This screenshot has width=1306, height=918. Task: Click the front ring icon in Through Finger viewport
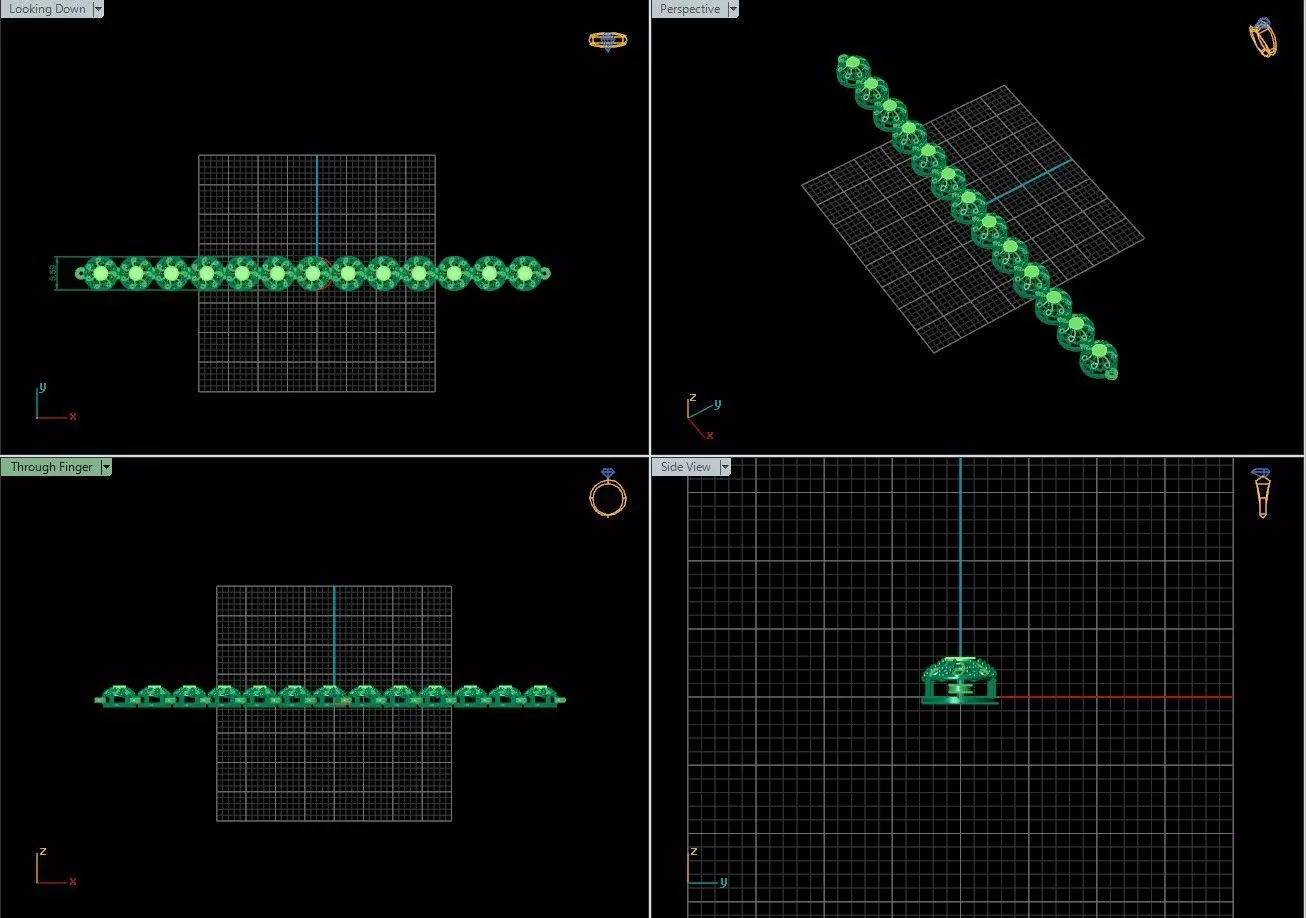pyautogui.click(x=608, y=493)
